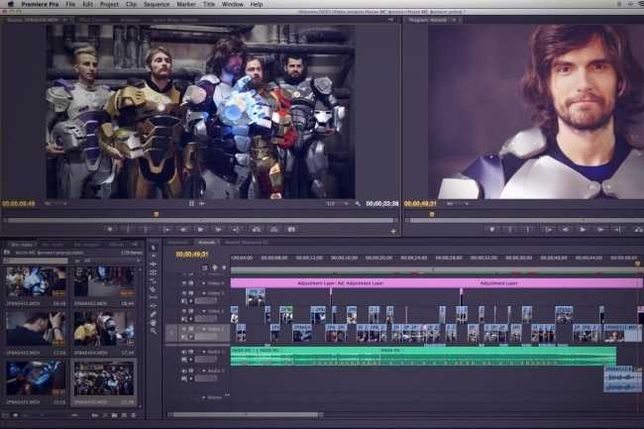Step back one frame in Program monitor
The width and height of the screenshot is (644, 429).
coord(565,229)
